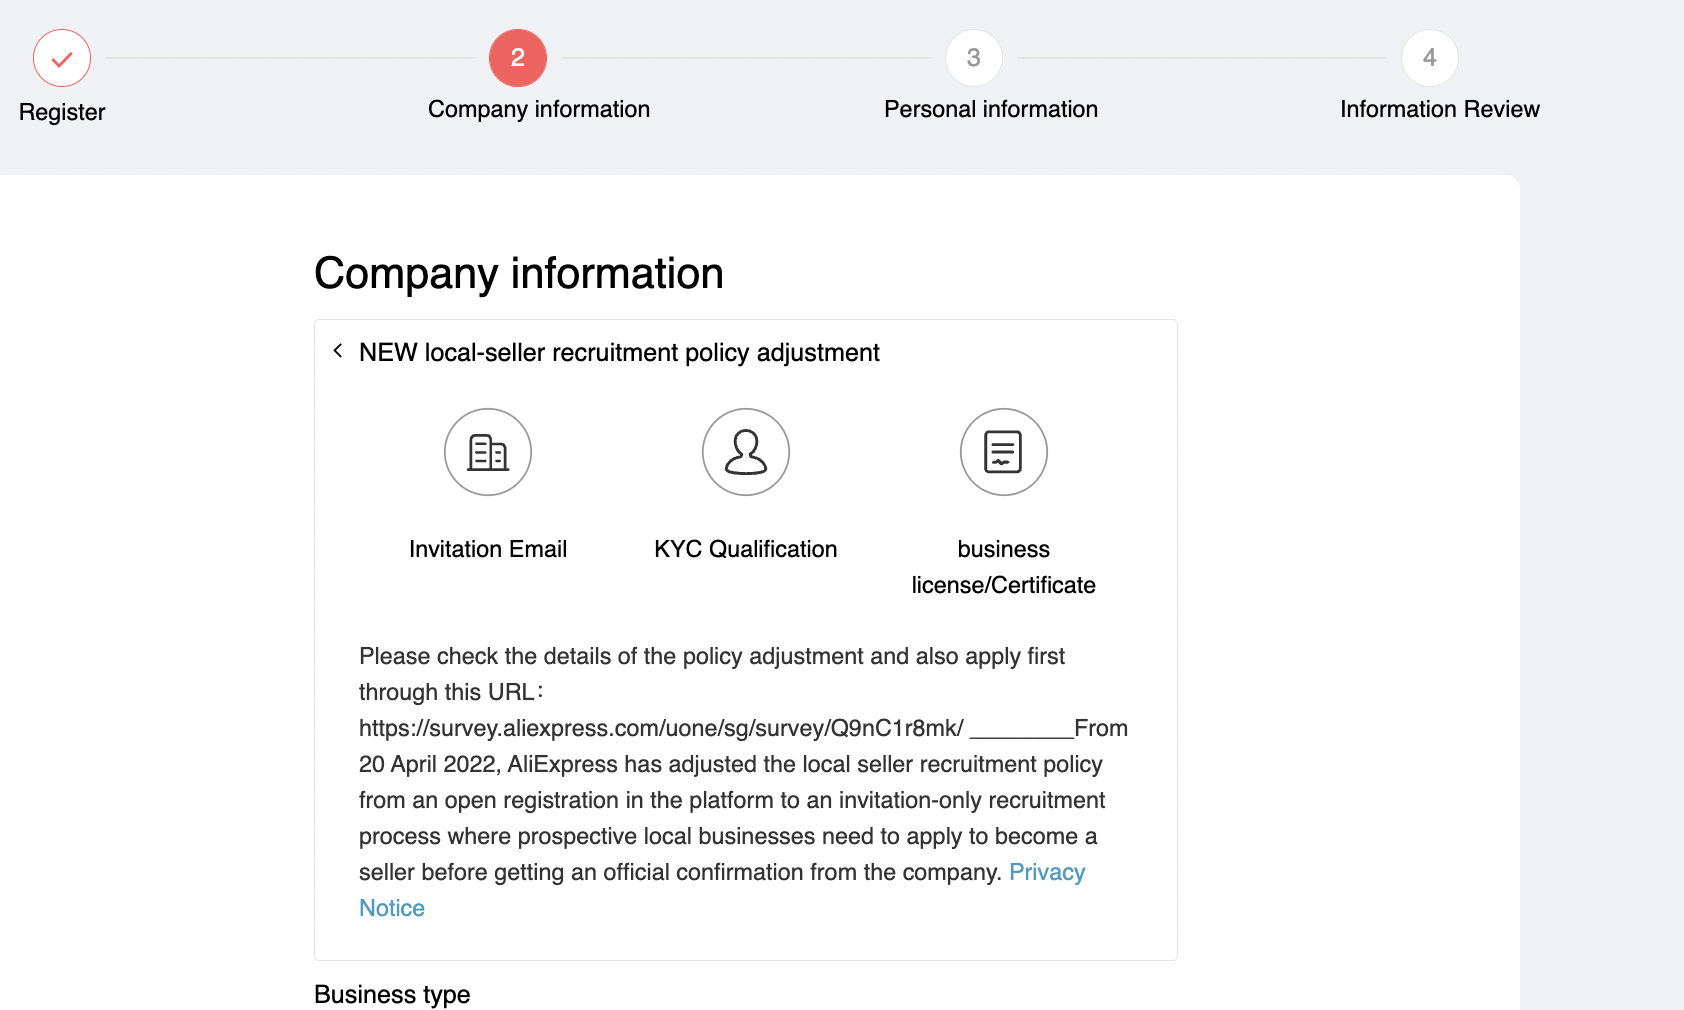This screenshot has height=1010, width=1684.
Task: Click the business license document icon
Action: [1004, 452]
